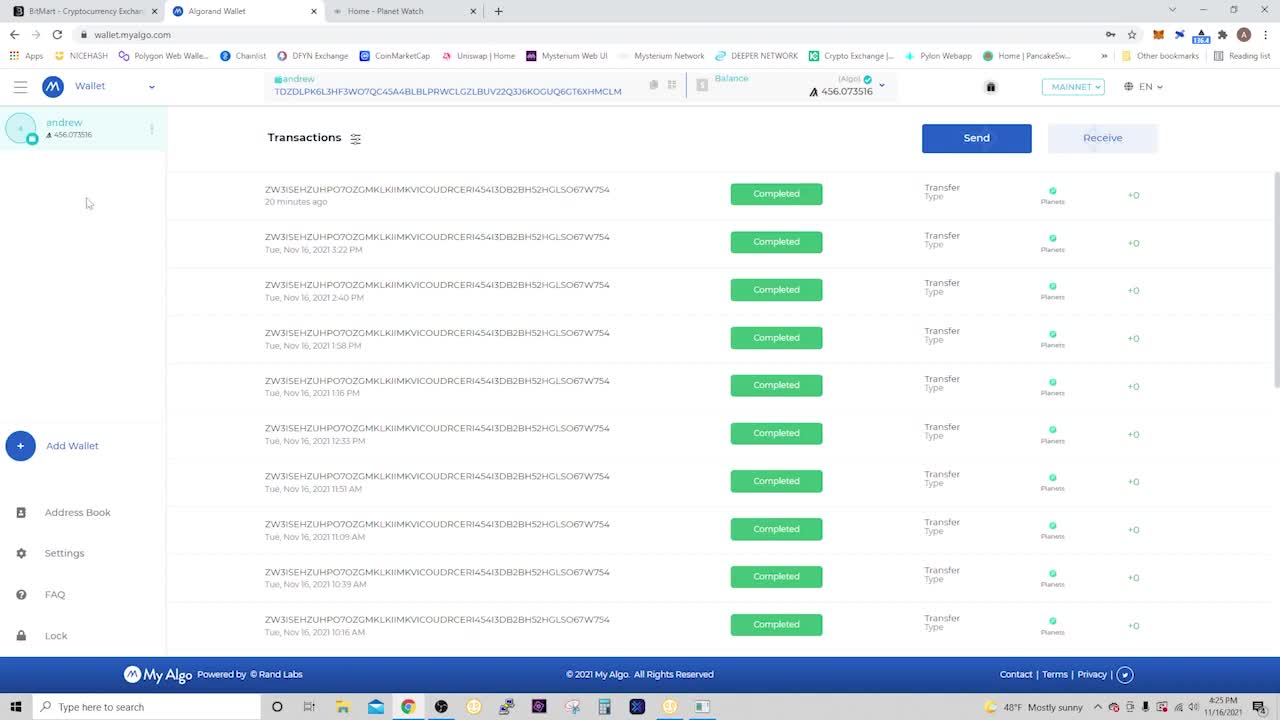Open Mail app from taskbar

375,707
